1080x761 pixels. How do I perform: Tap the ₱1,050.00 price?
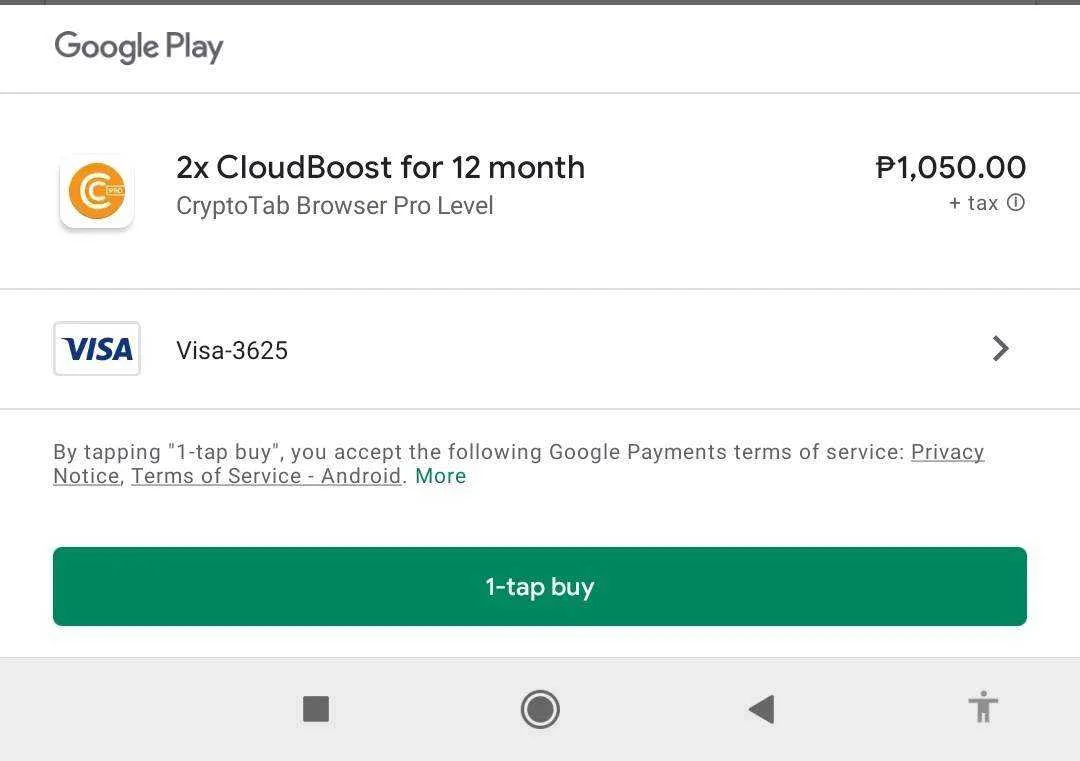click(951, 167)
